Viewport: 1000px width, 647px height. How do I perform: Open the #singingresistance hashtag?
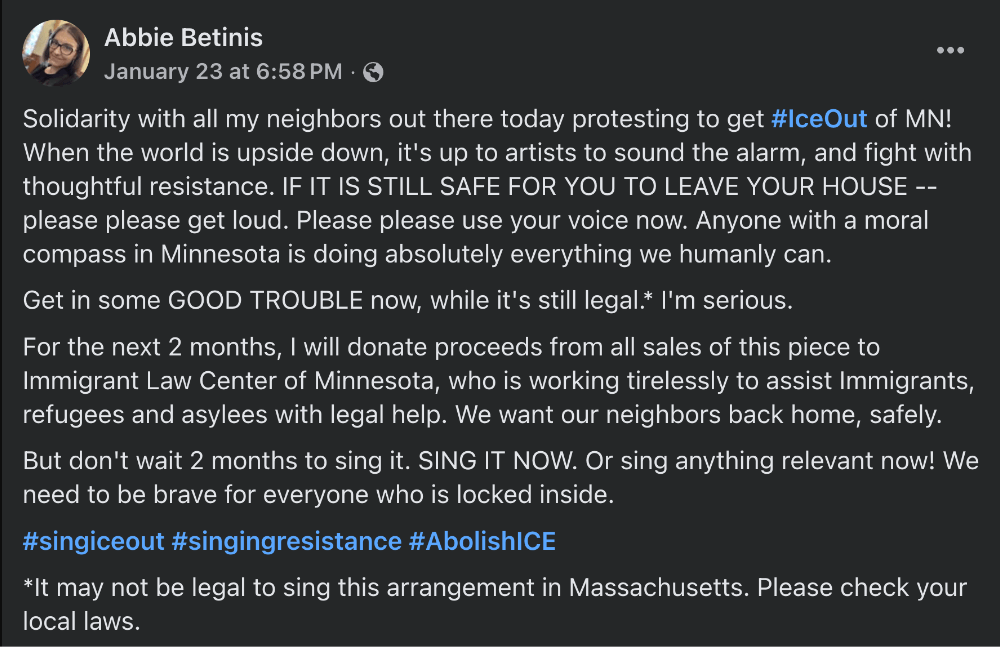pos(286,542)
